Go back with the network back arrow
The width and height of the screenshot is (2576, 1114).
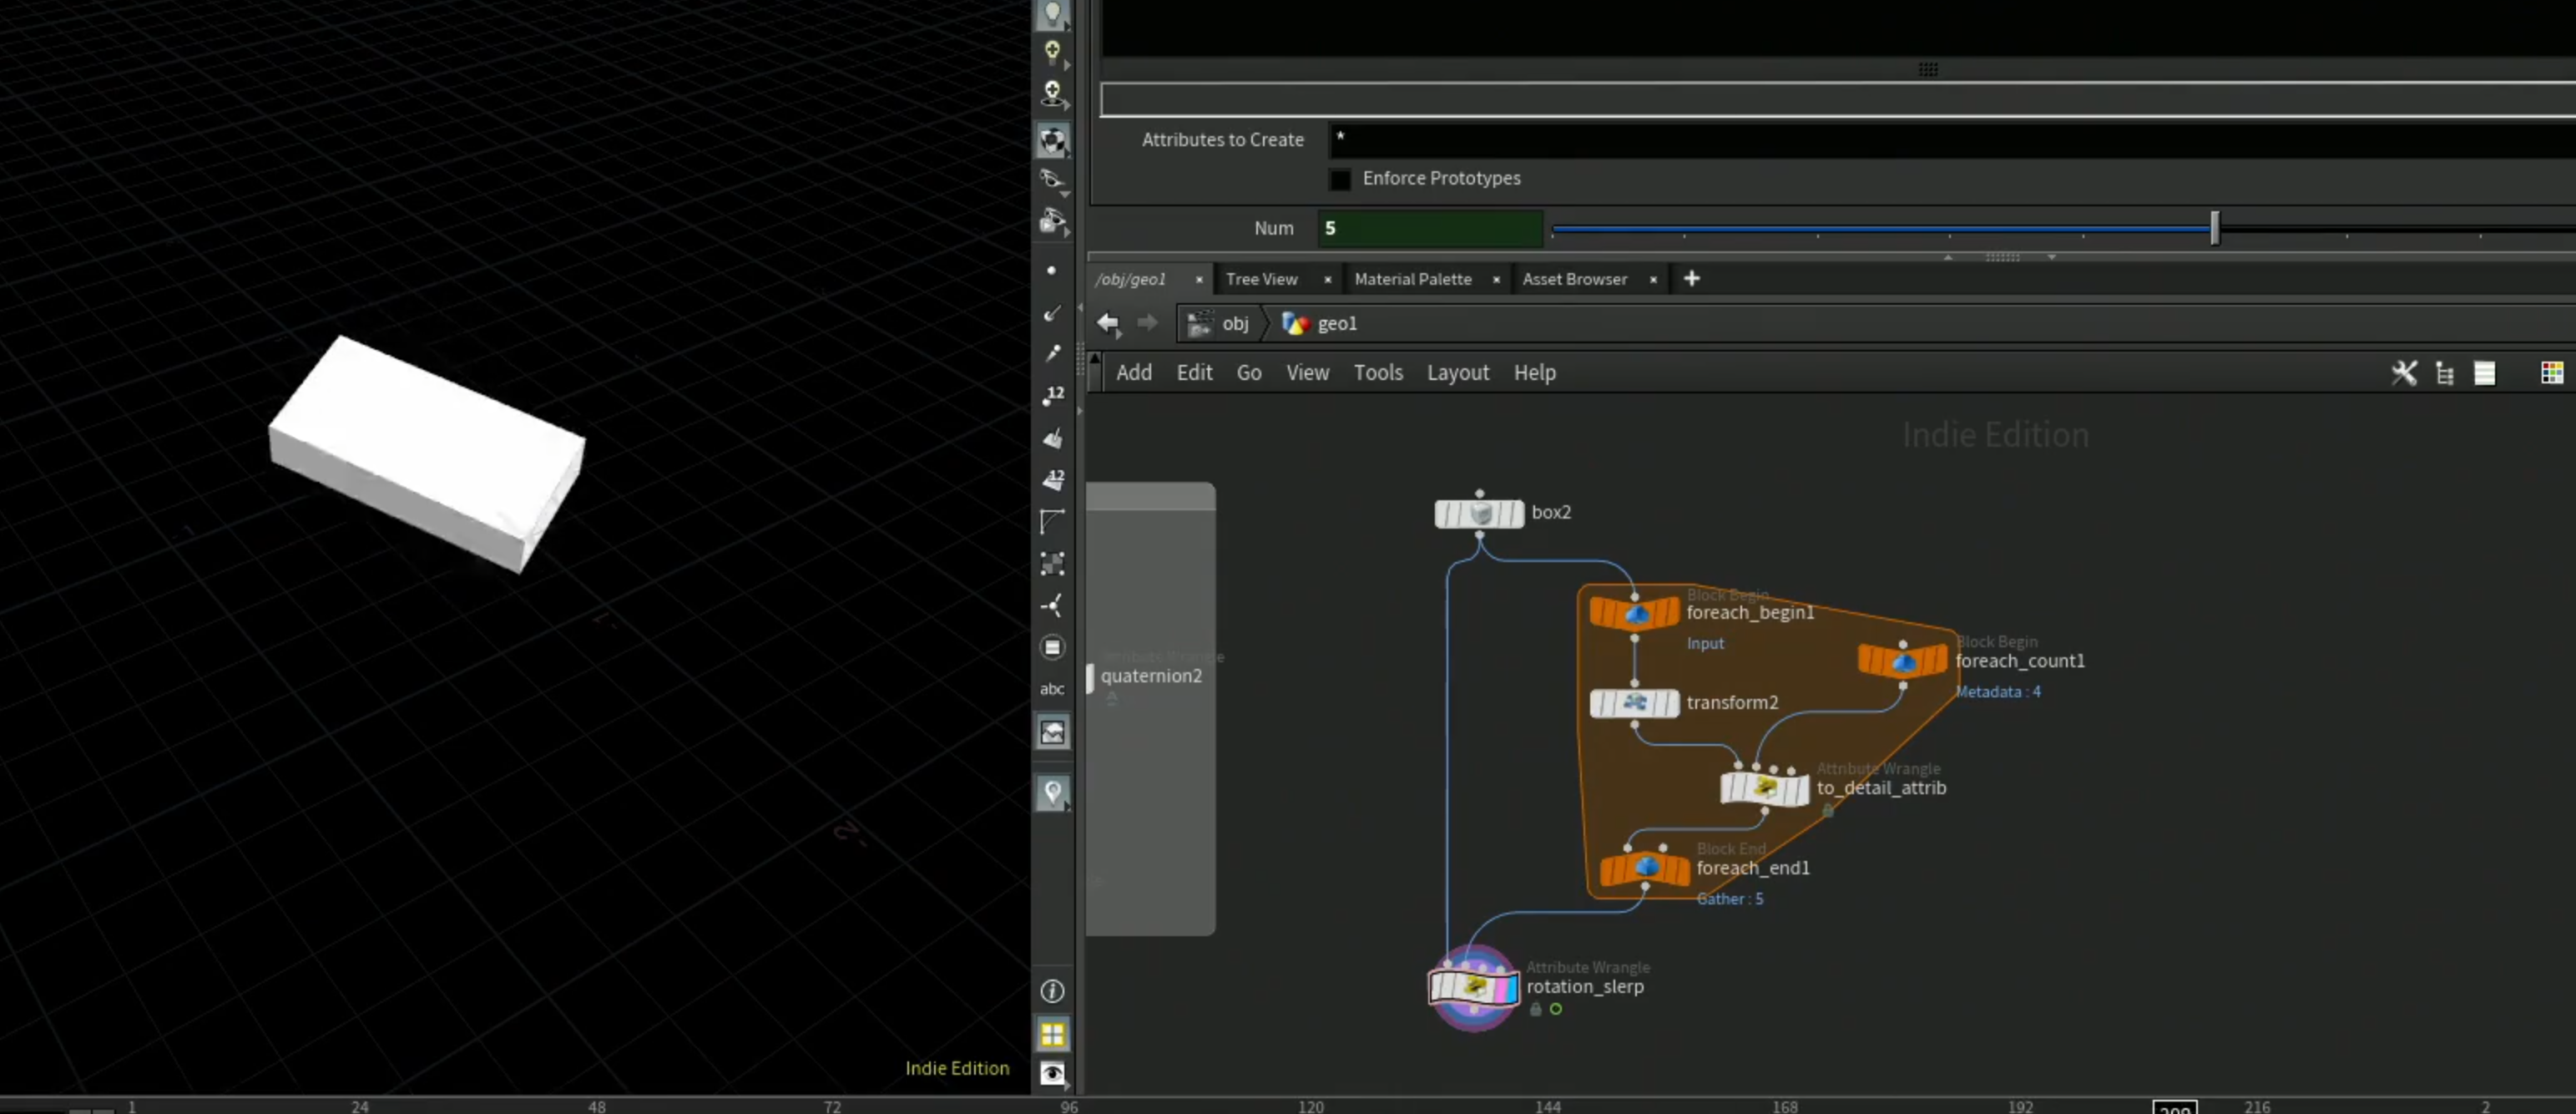point(1108,323)
